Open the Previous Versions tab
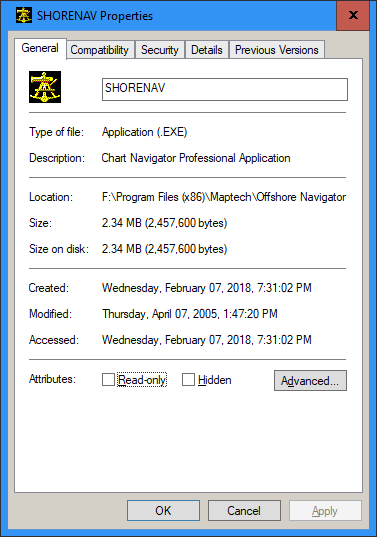This screenshot has width=377, height=537. click(x=277, y=50)
